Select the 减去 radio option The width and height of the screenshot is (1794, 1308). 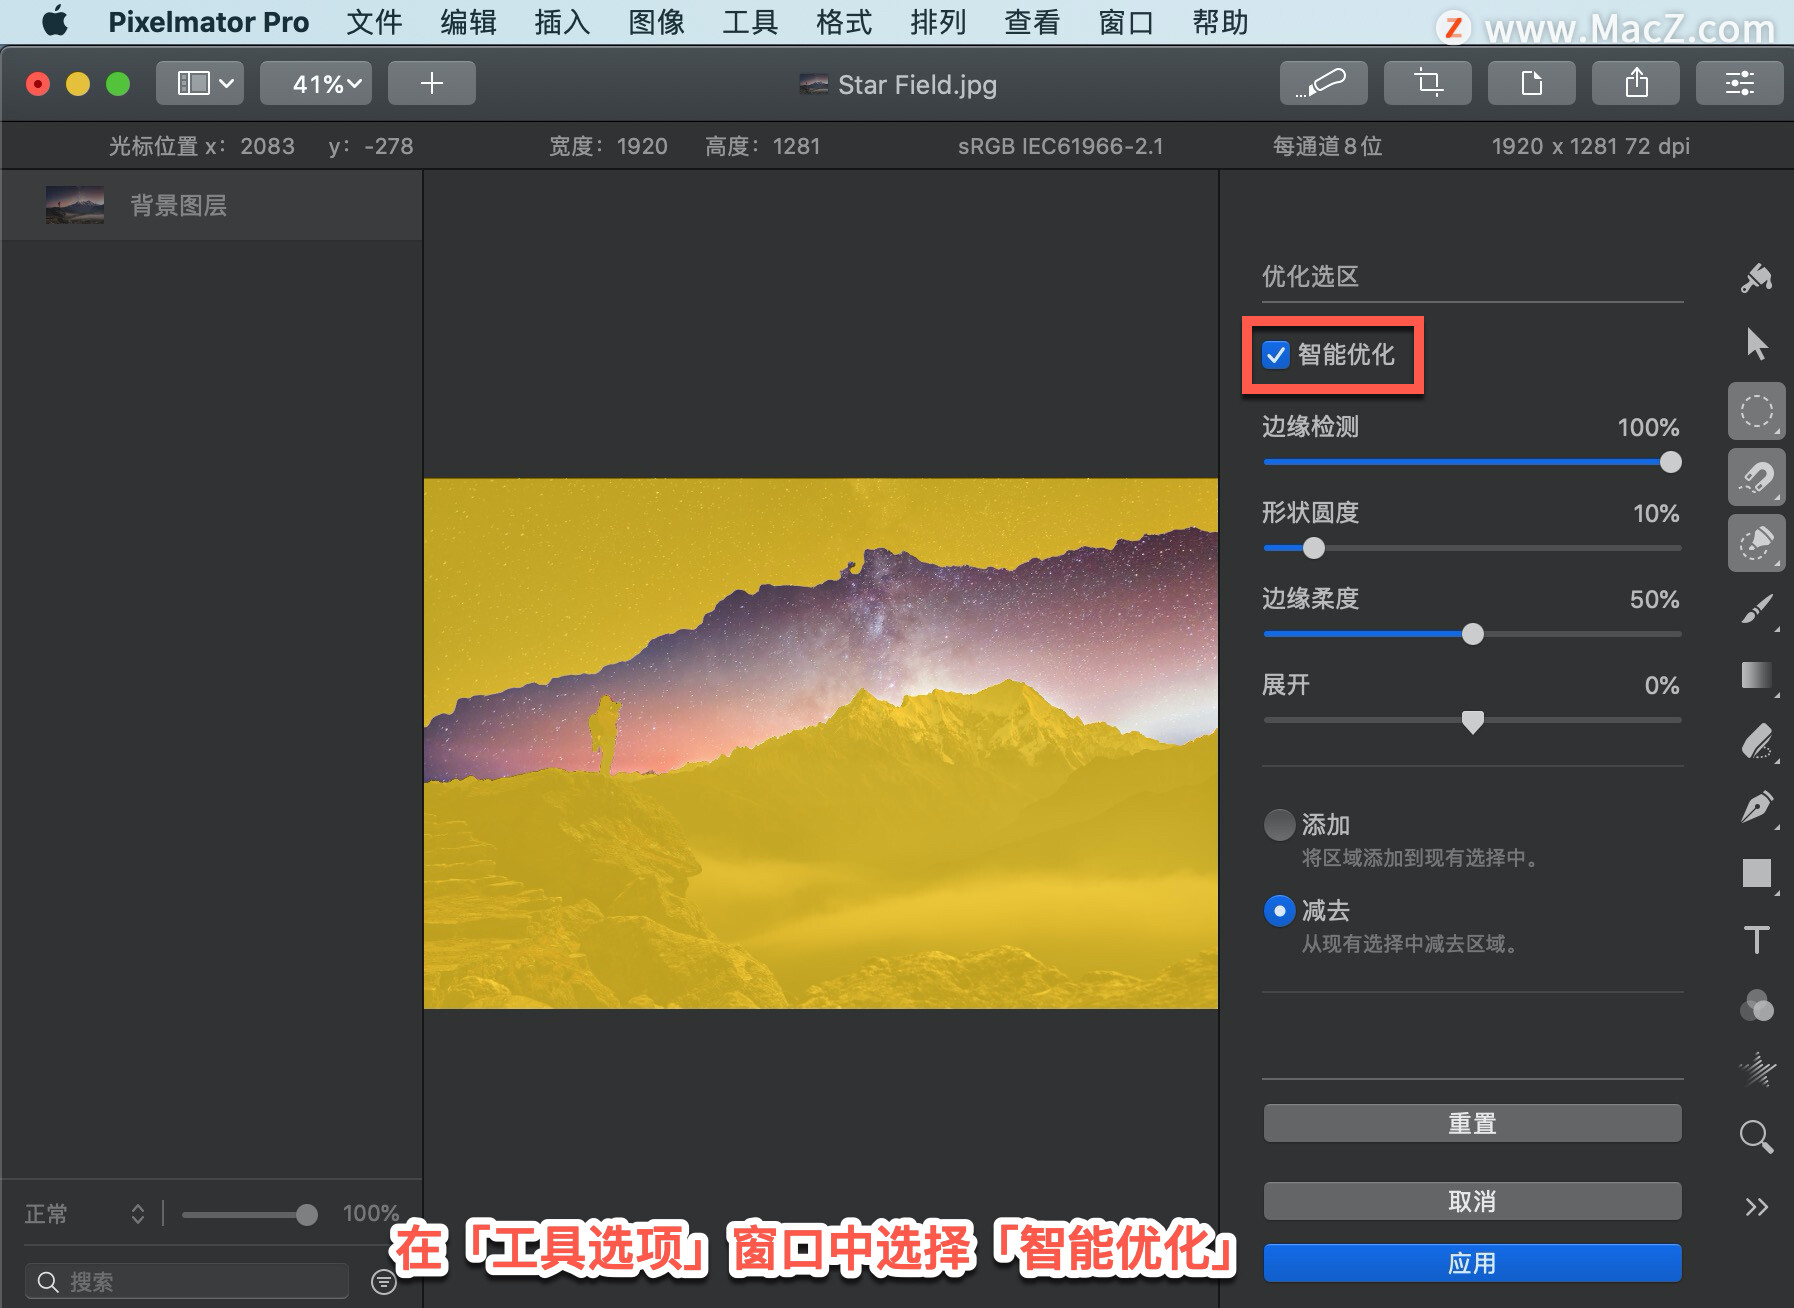[x=1279, y=911]
